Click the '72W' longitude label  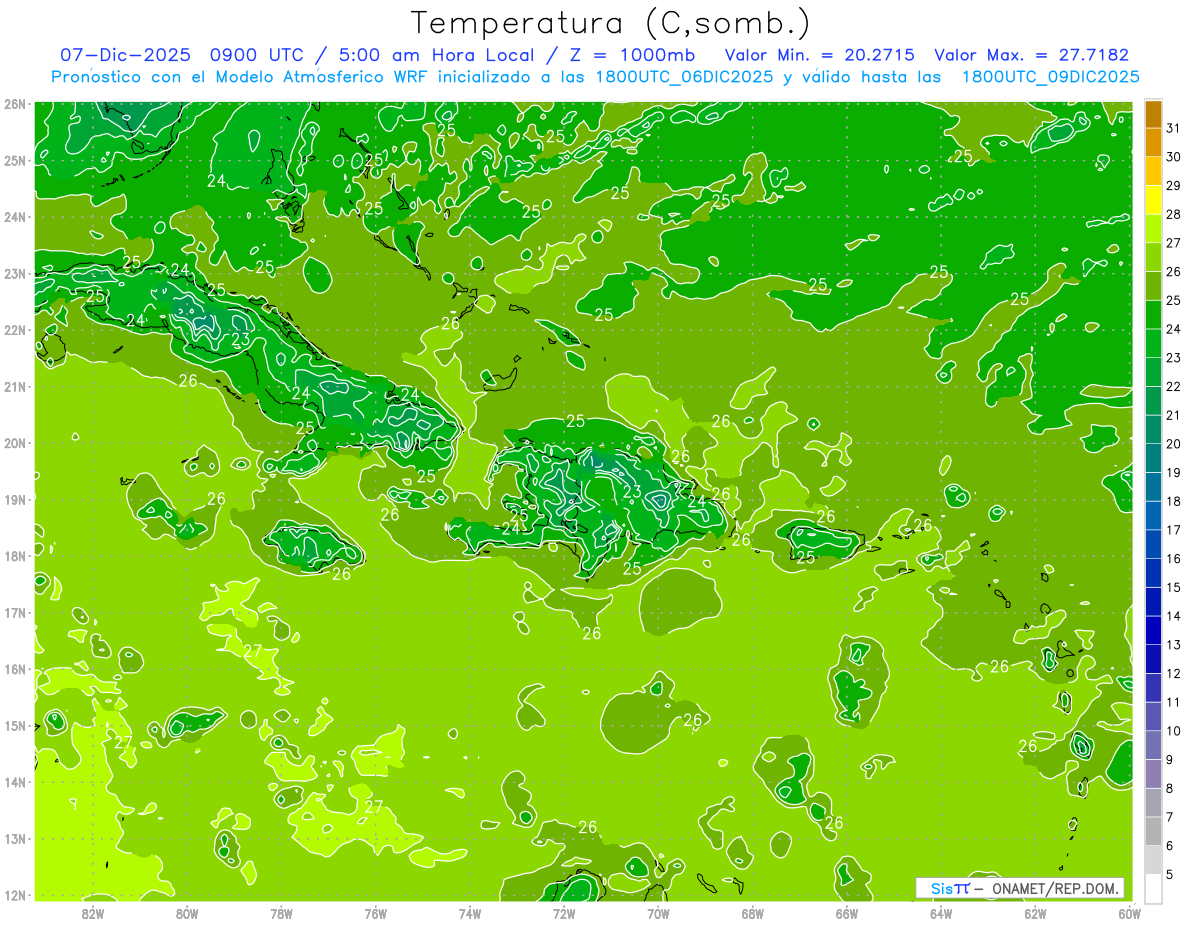pyautogui.click(x=564, y=912)
